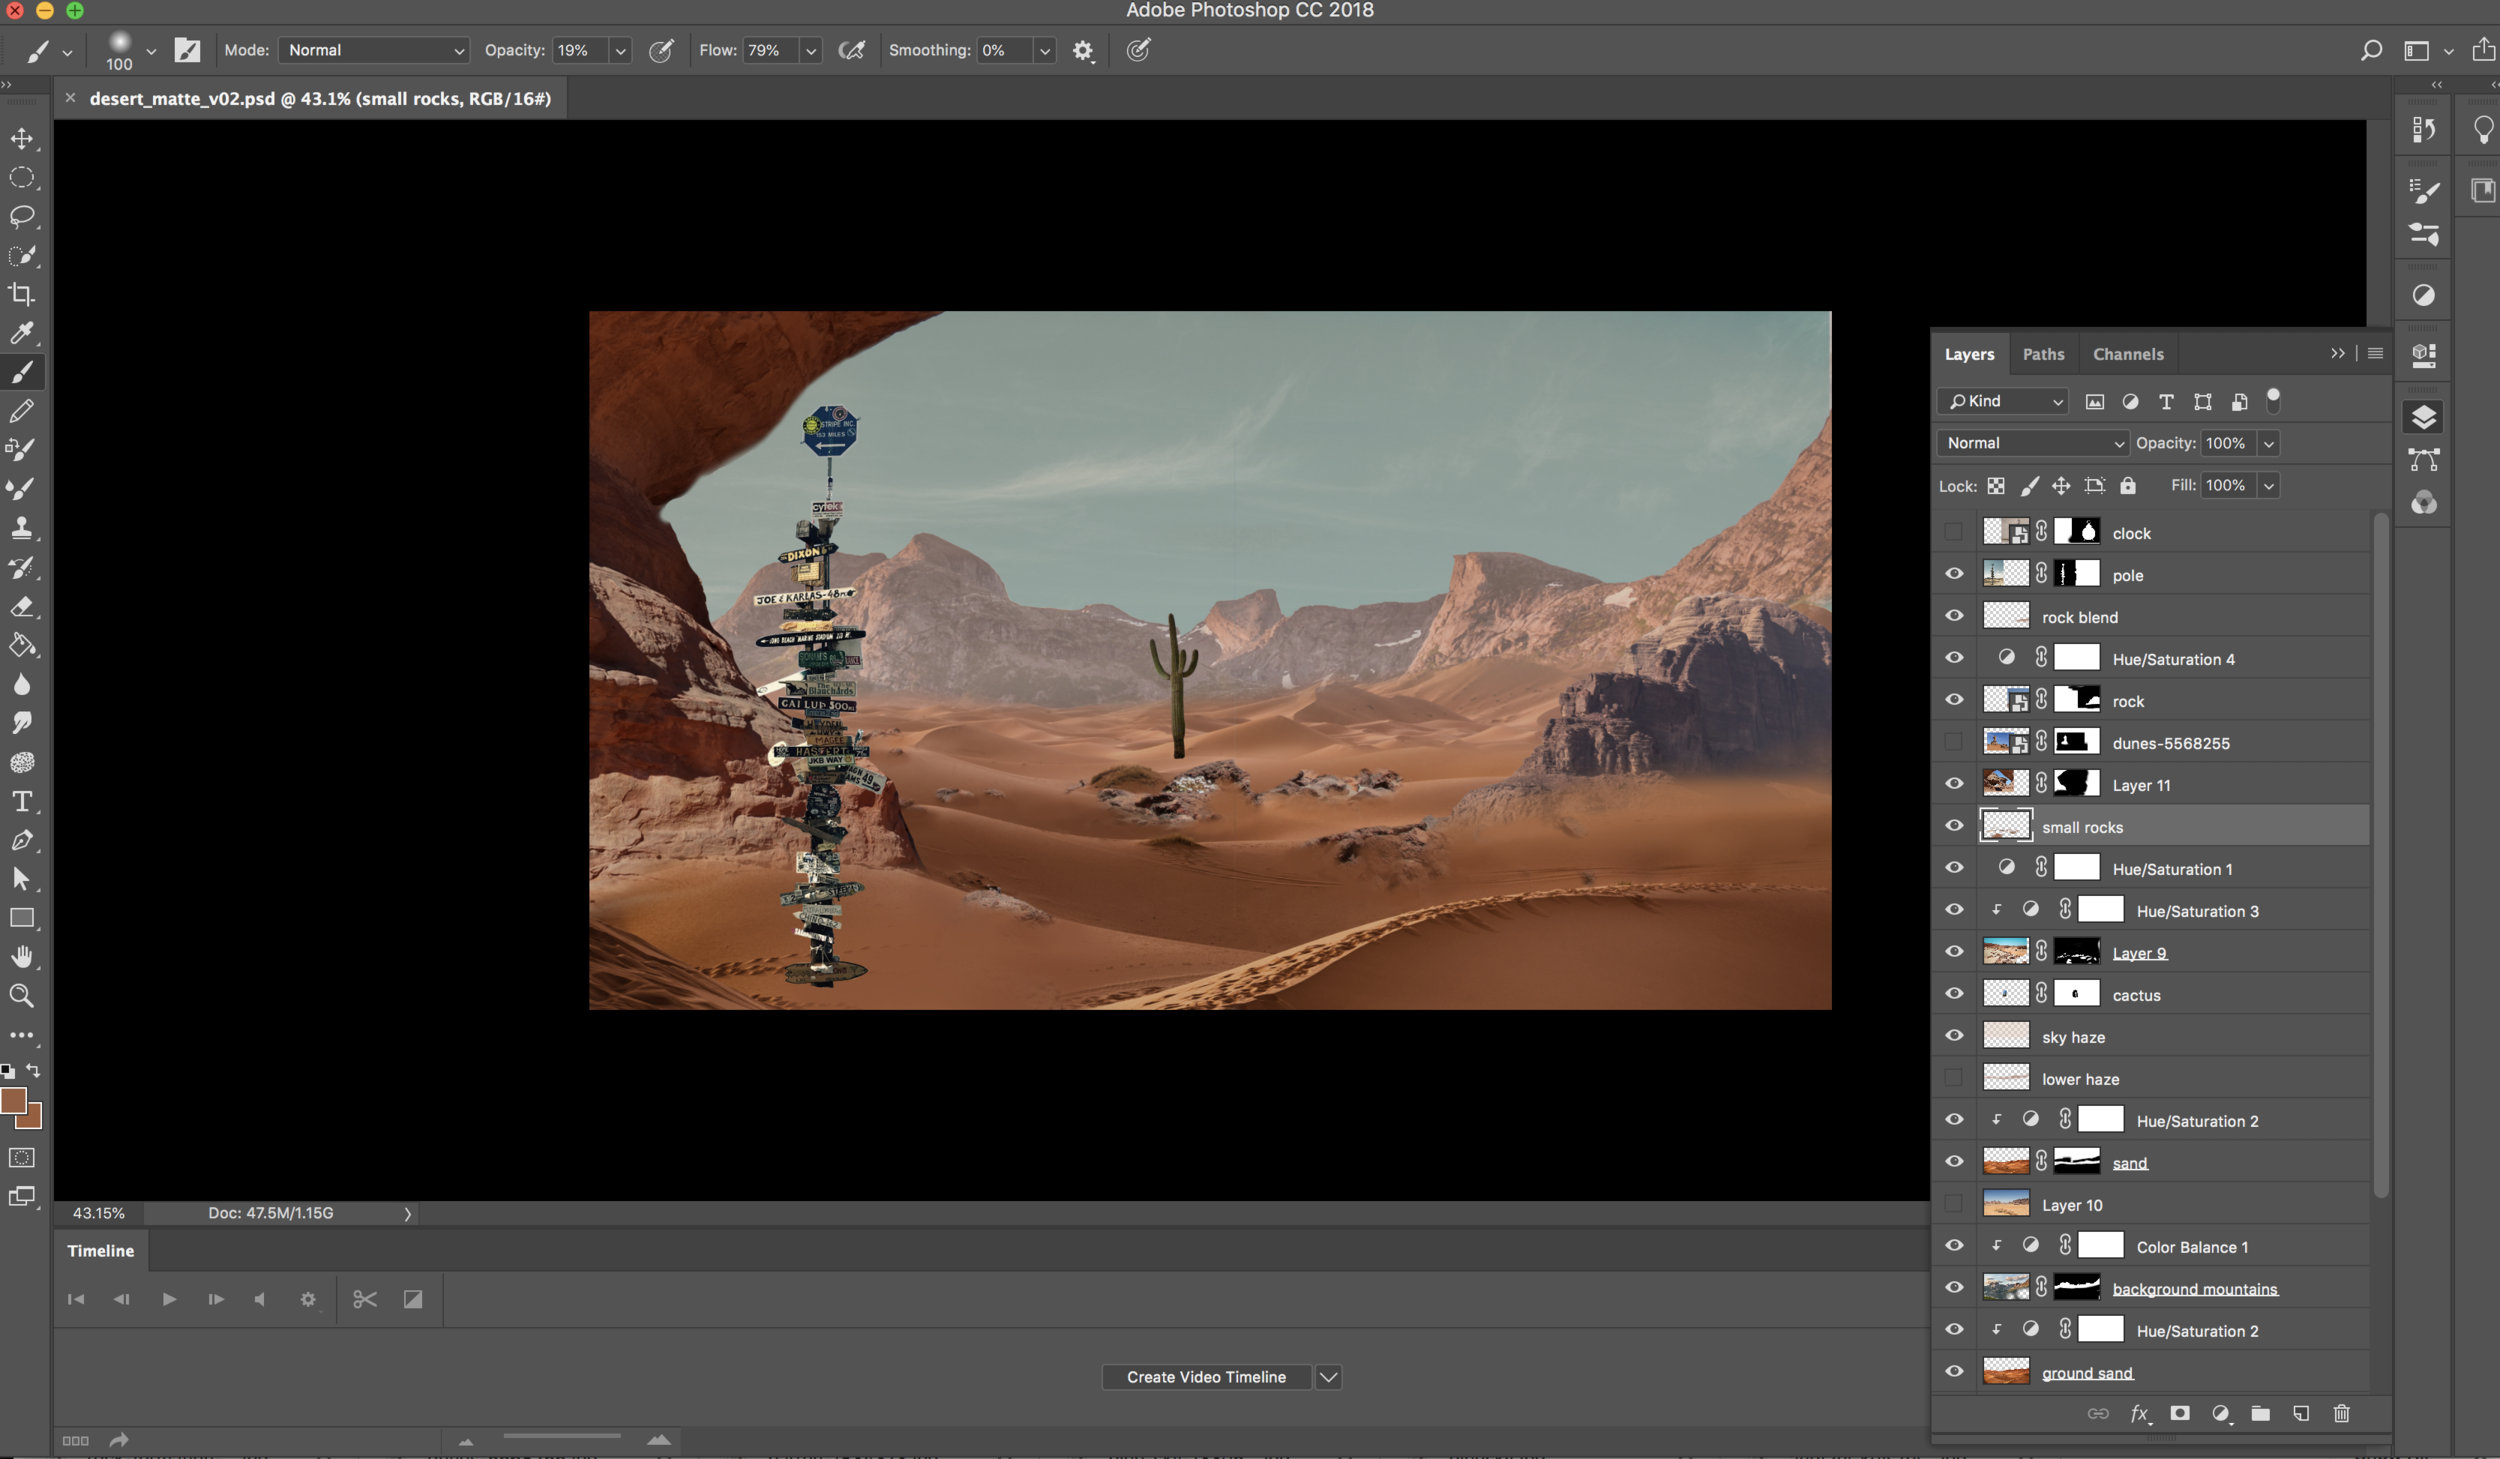The height and width of the screenshot is (1459, 2500).
Task: Switch to the Paths tab
Action: [2043, 354]
